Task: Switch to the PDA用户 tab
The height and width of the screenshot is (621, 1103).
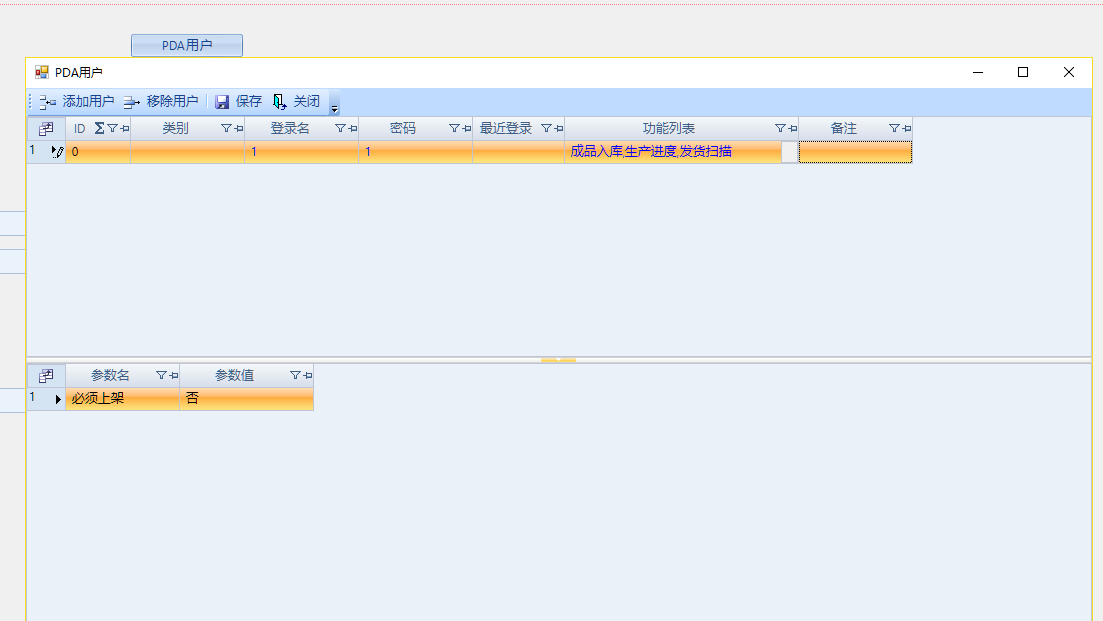Action: coord(187,46)
